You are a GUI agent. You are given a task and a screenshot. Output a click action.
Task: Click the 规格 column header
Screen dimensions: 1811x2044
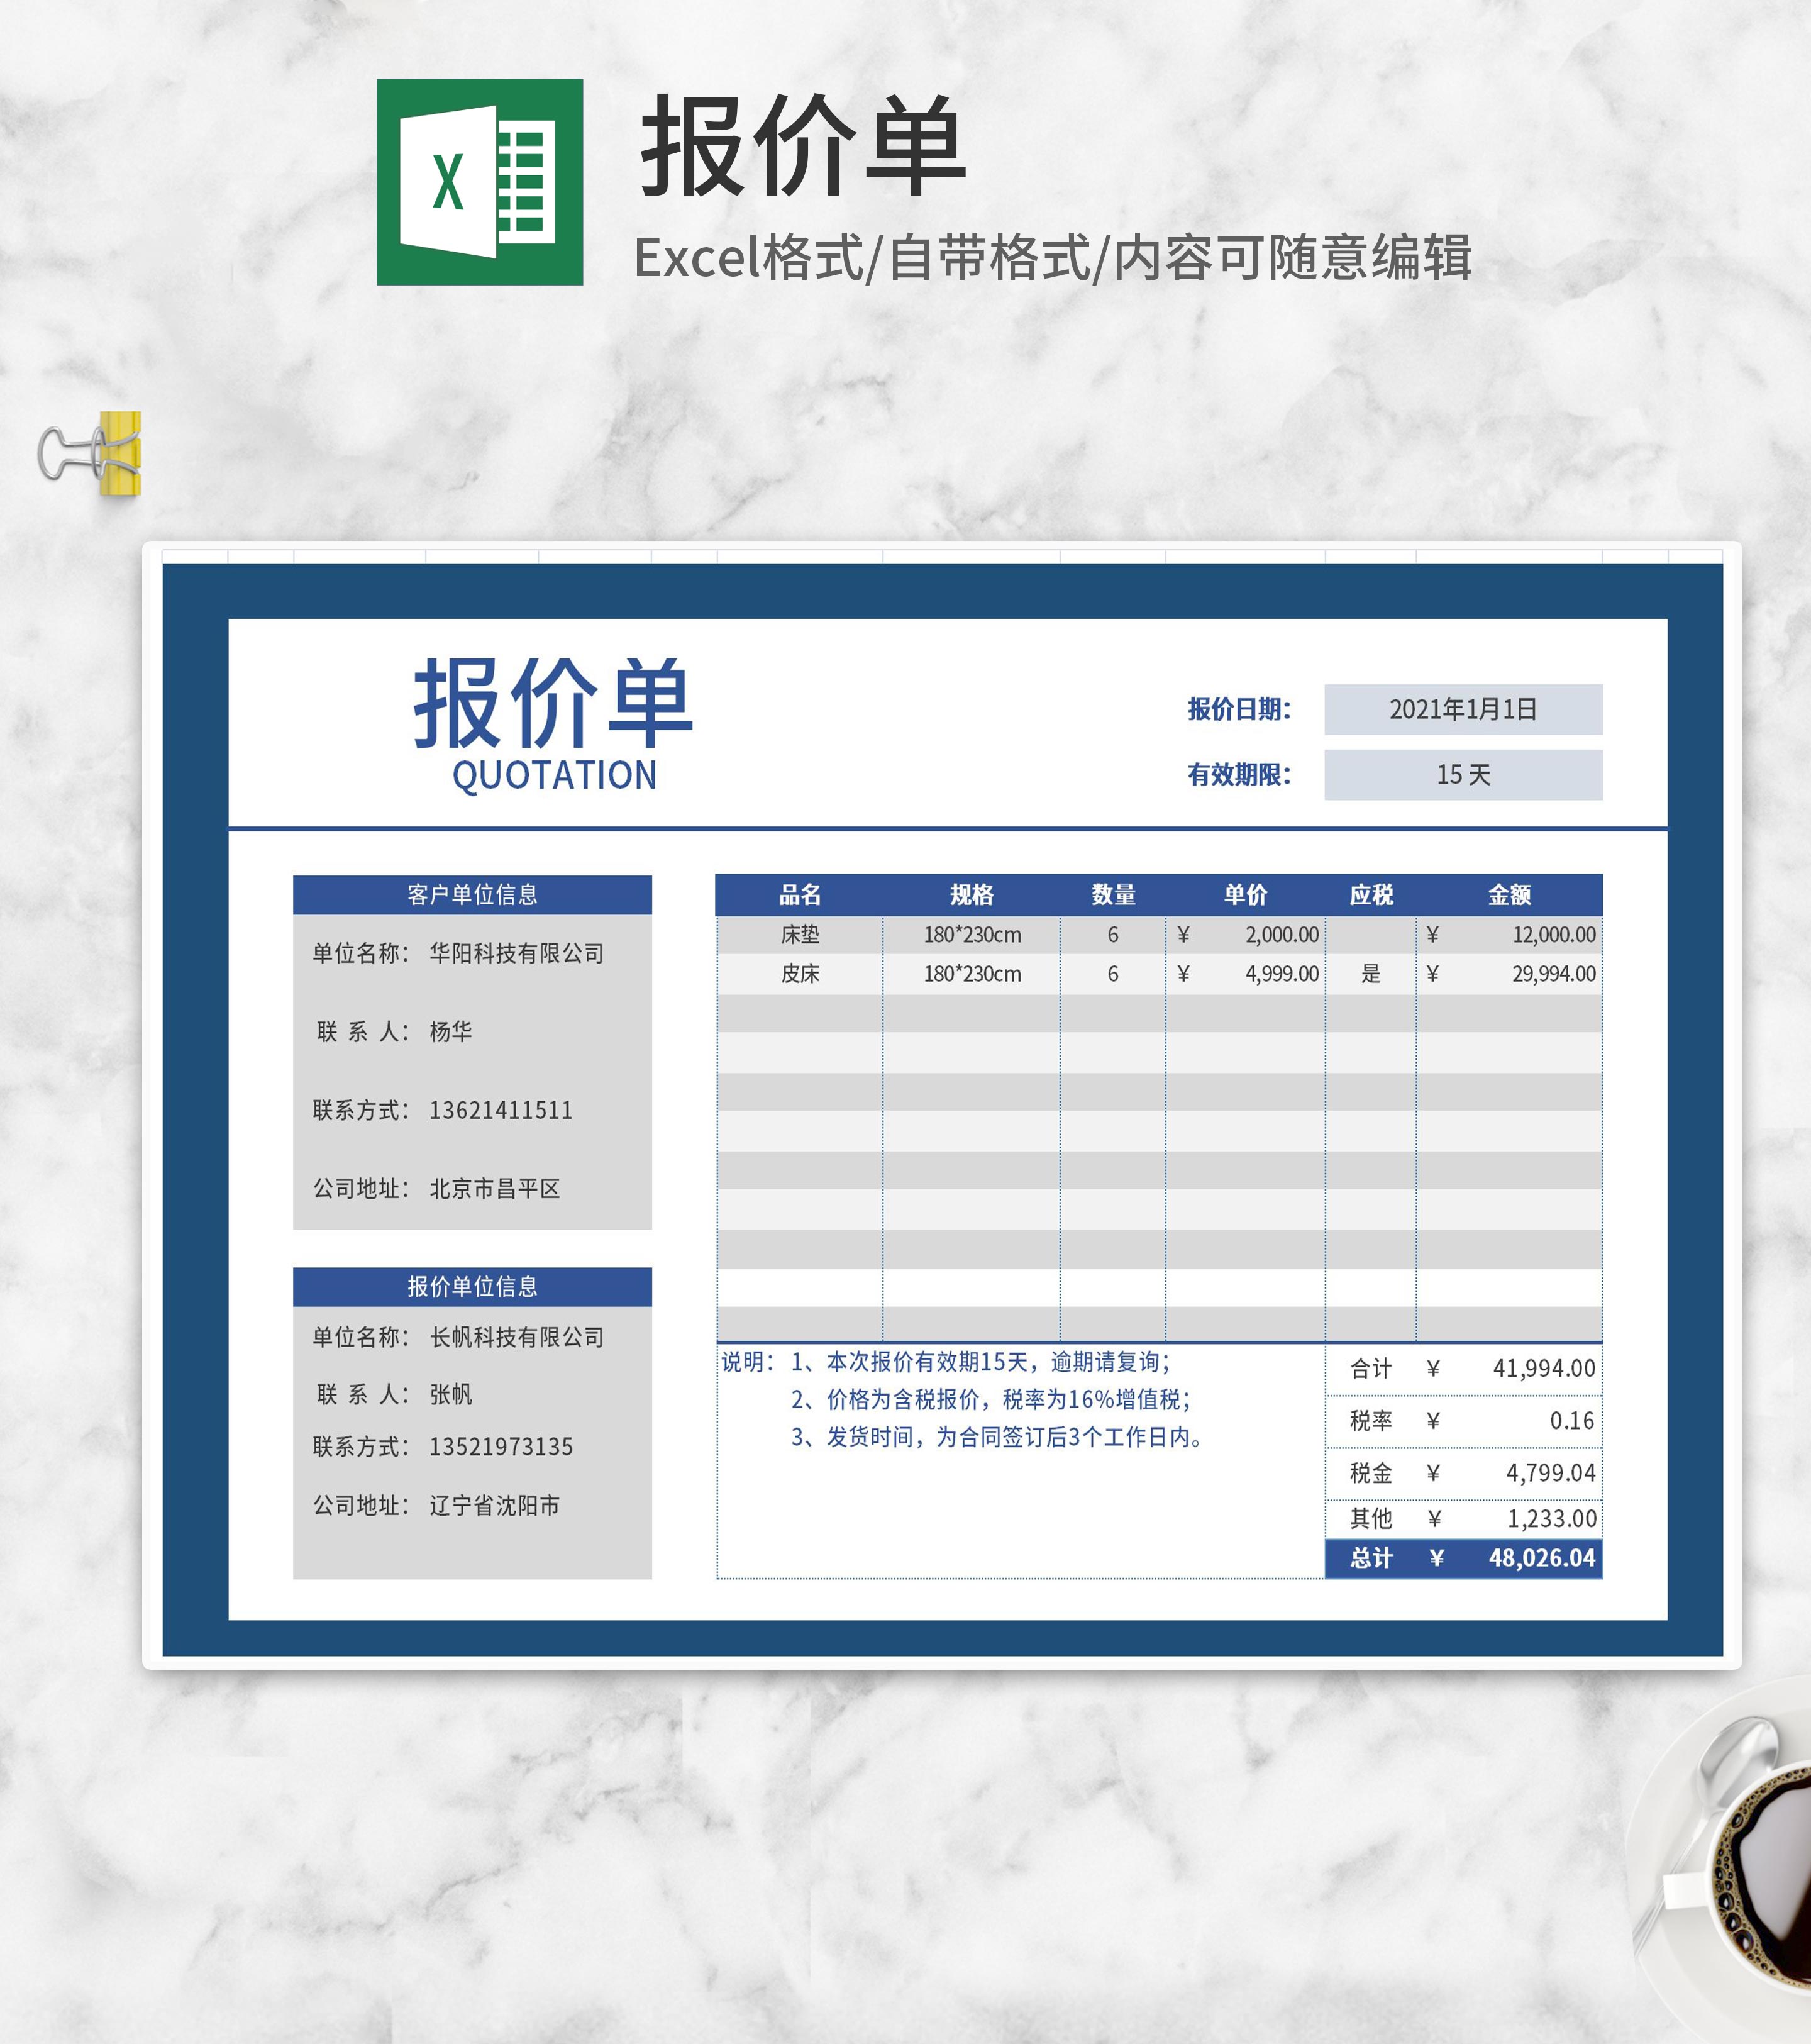click(971, 895)
